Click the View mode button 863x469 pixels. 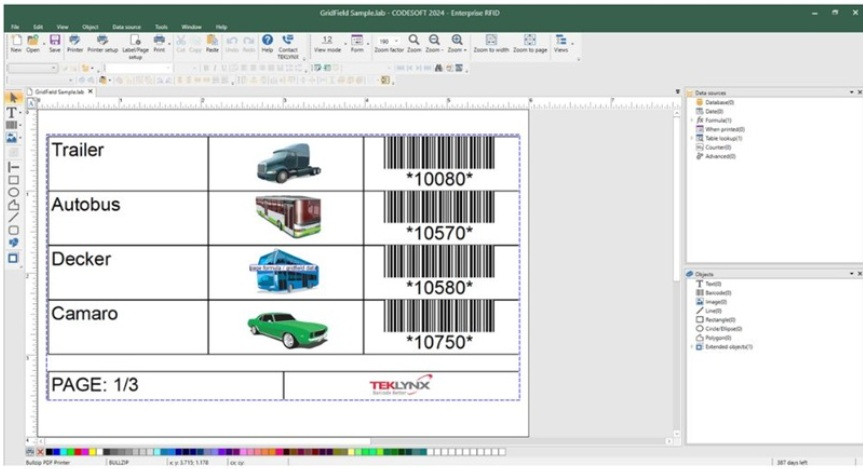tap(327, 43)
